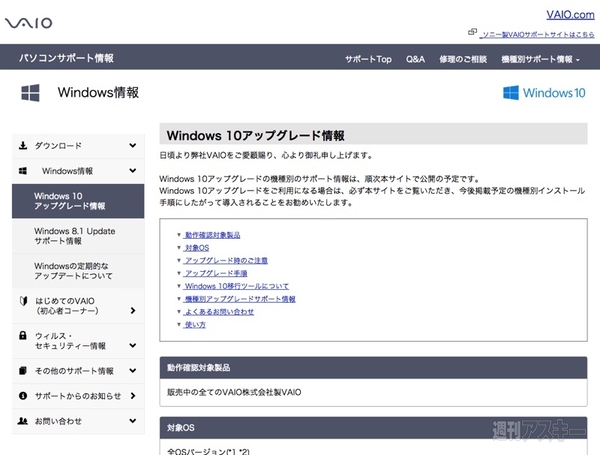Select Windows 10 アップグレード情報 sidebar item

(x=78, y=201)
